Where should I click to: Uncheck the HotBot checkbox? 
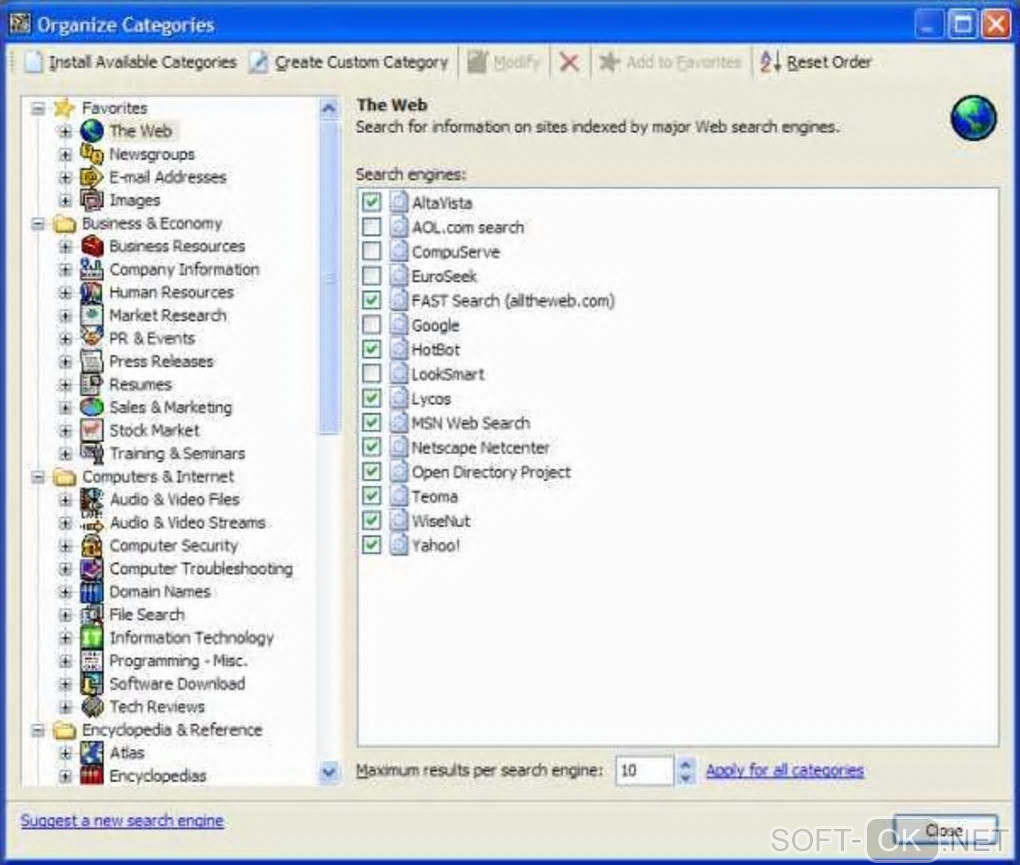[371, 349]
